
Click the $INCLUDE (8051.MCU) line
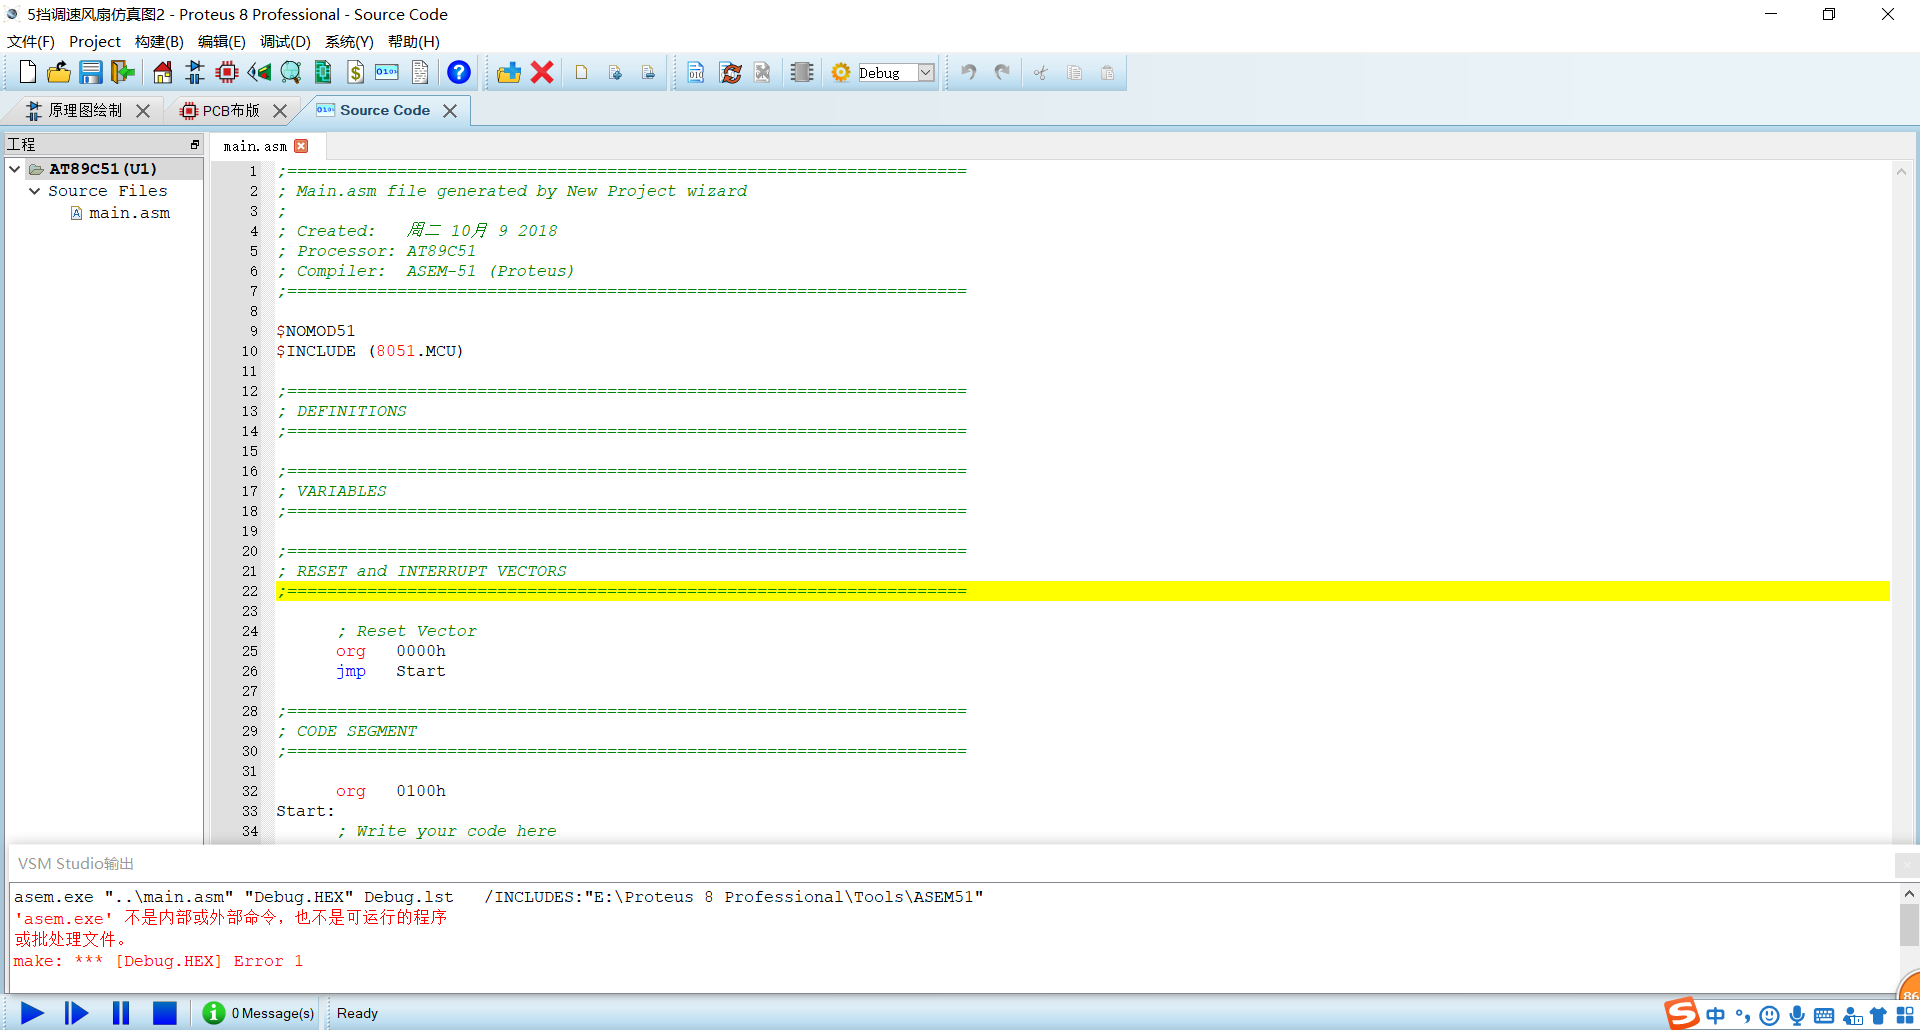coord(370,351)
